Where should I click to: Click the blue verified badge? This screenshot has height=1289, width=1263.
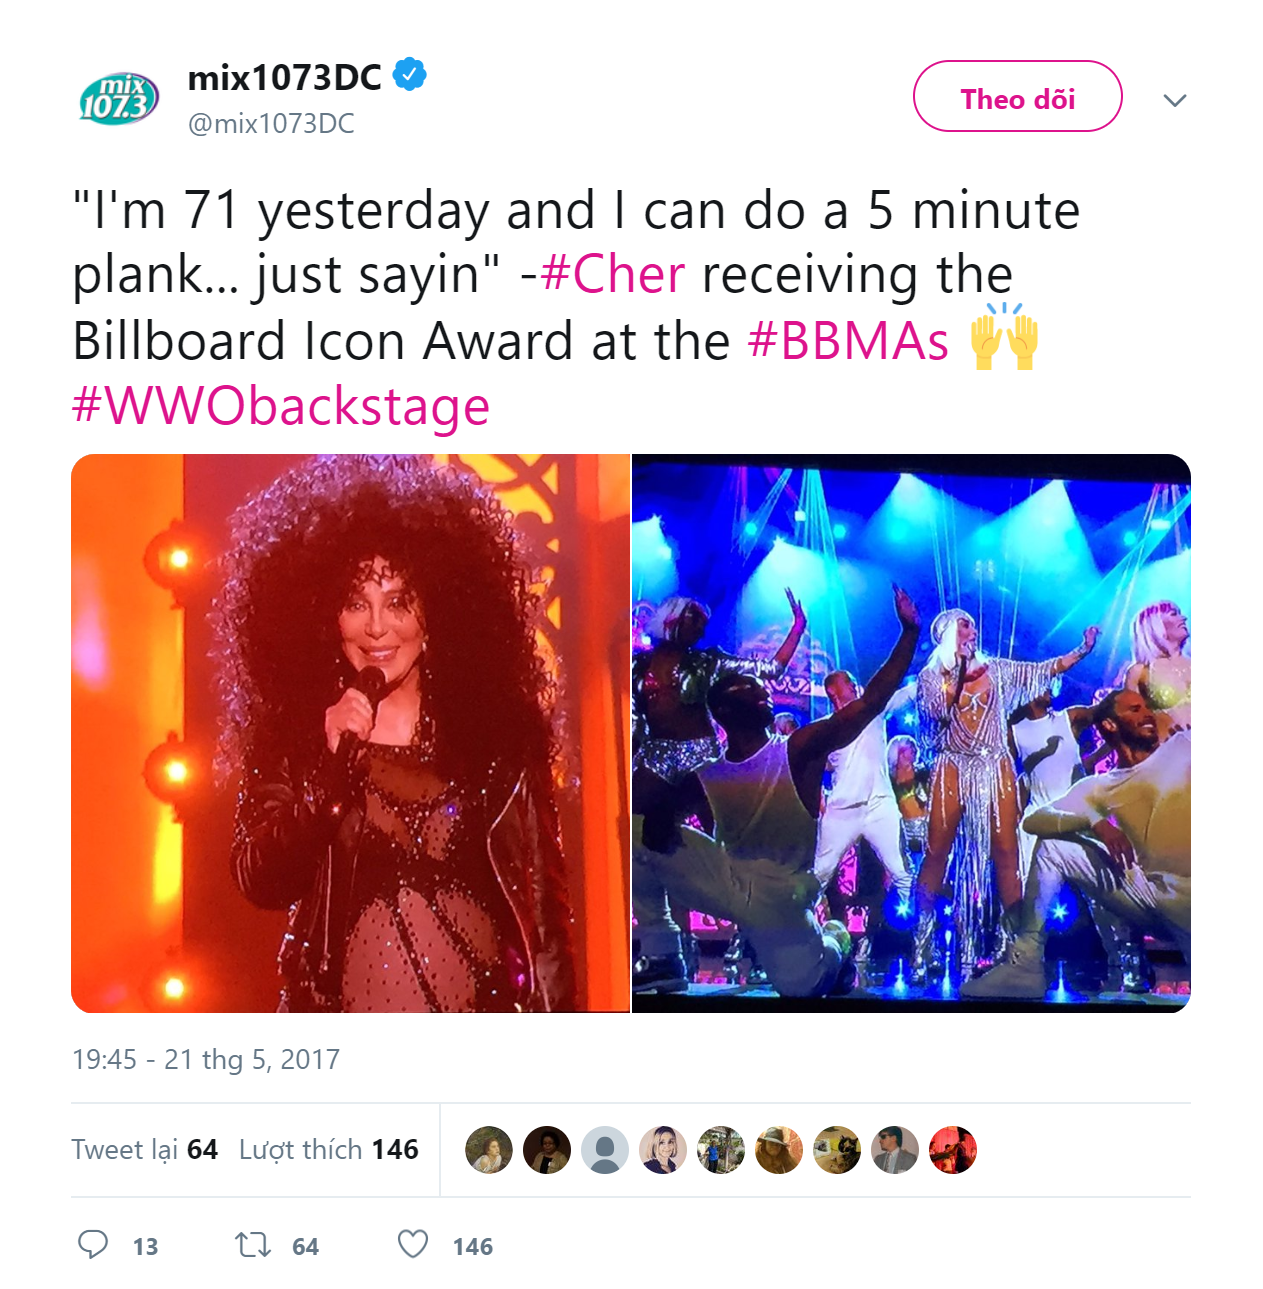click(x=410, y=75)
